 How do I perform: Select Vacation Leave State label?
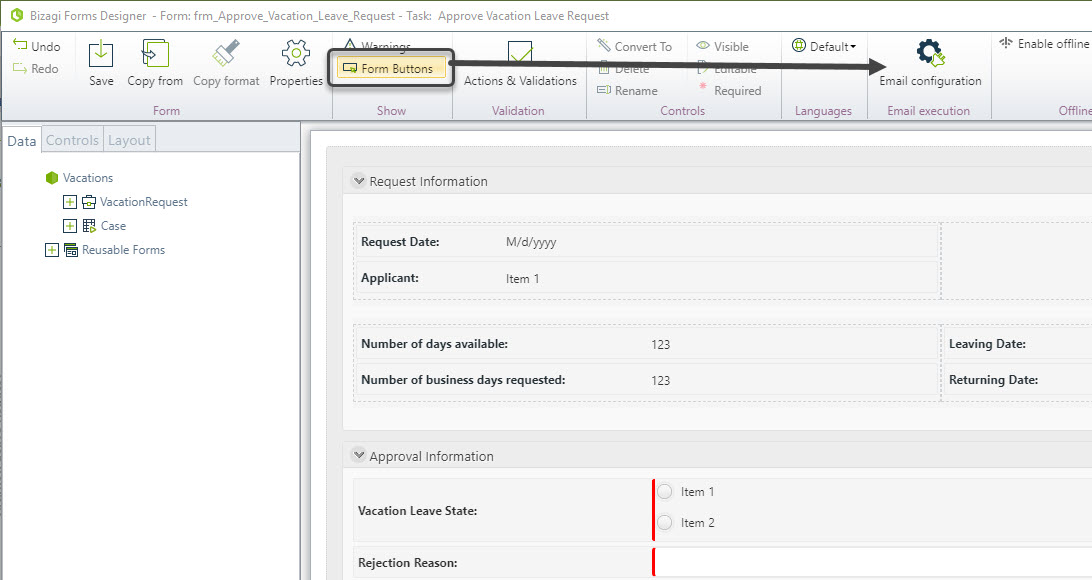click(417, 511)
